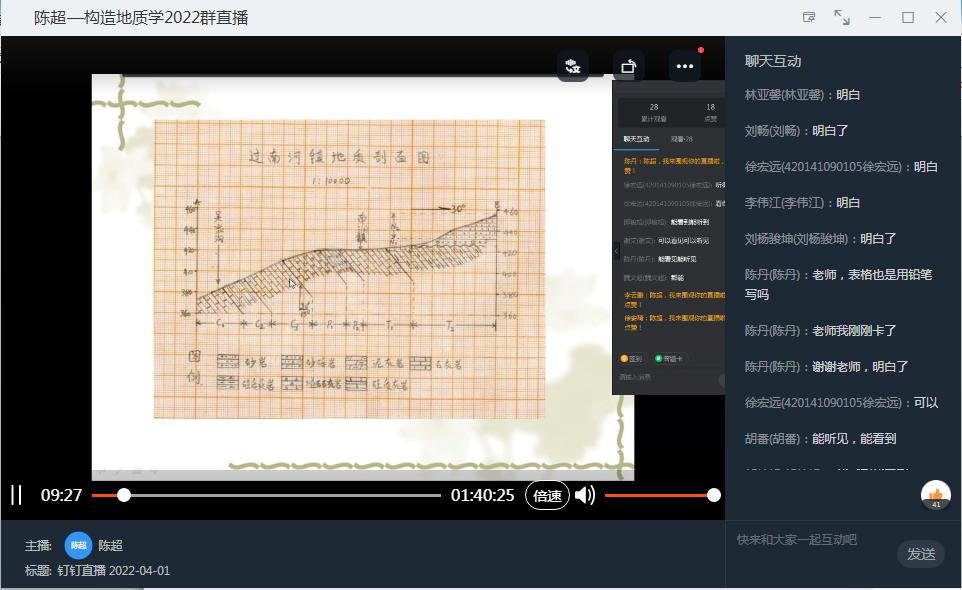Image resolution: width=962 pixels, height=590 pixels.
Task: Click 发送 to send chat message
Action: coord(920,554)
